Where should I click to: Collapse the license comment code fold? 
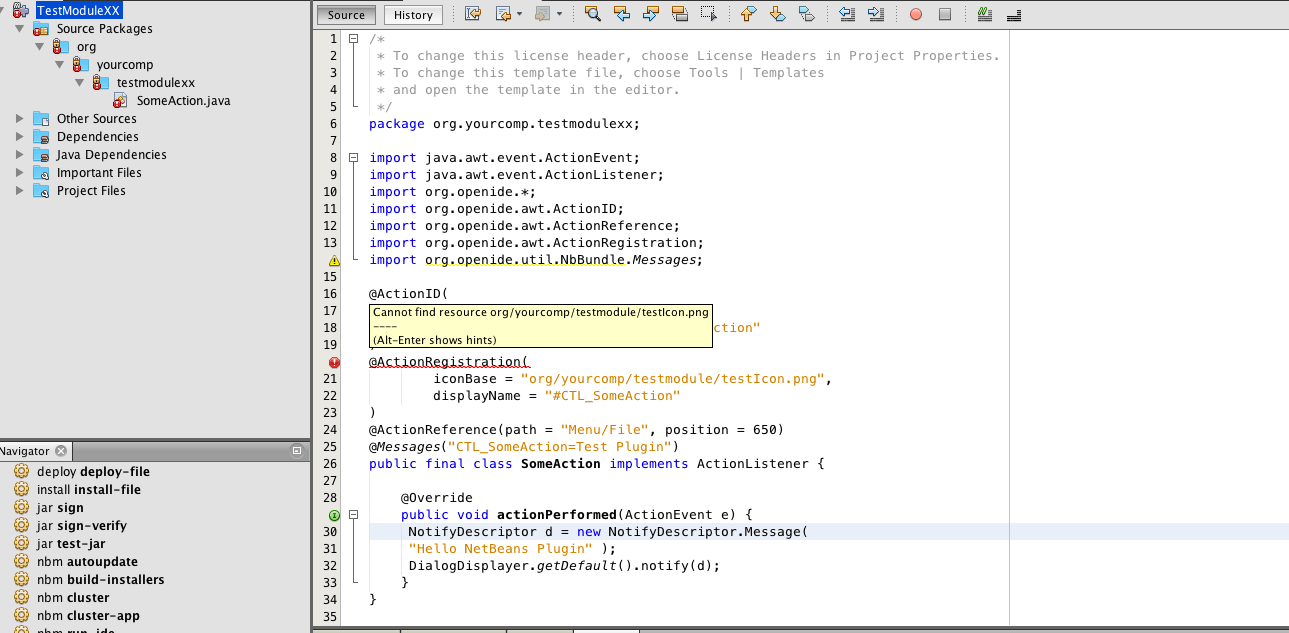click(354, 39)
